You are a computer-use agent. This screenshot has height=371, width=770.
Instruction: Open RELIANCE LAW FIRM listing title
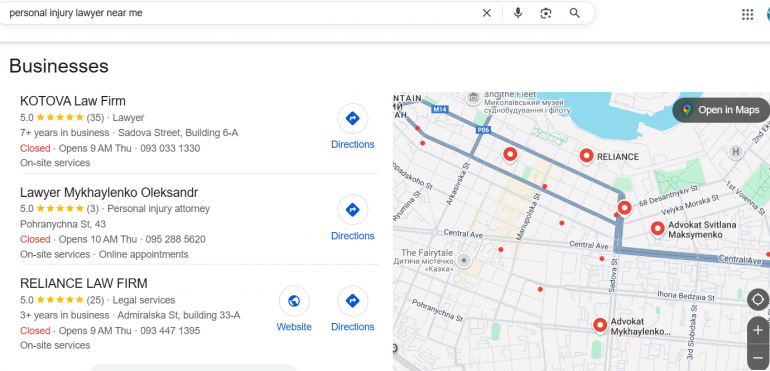pos(83,284)
